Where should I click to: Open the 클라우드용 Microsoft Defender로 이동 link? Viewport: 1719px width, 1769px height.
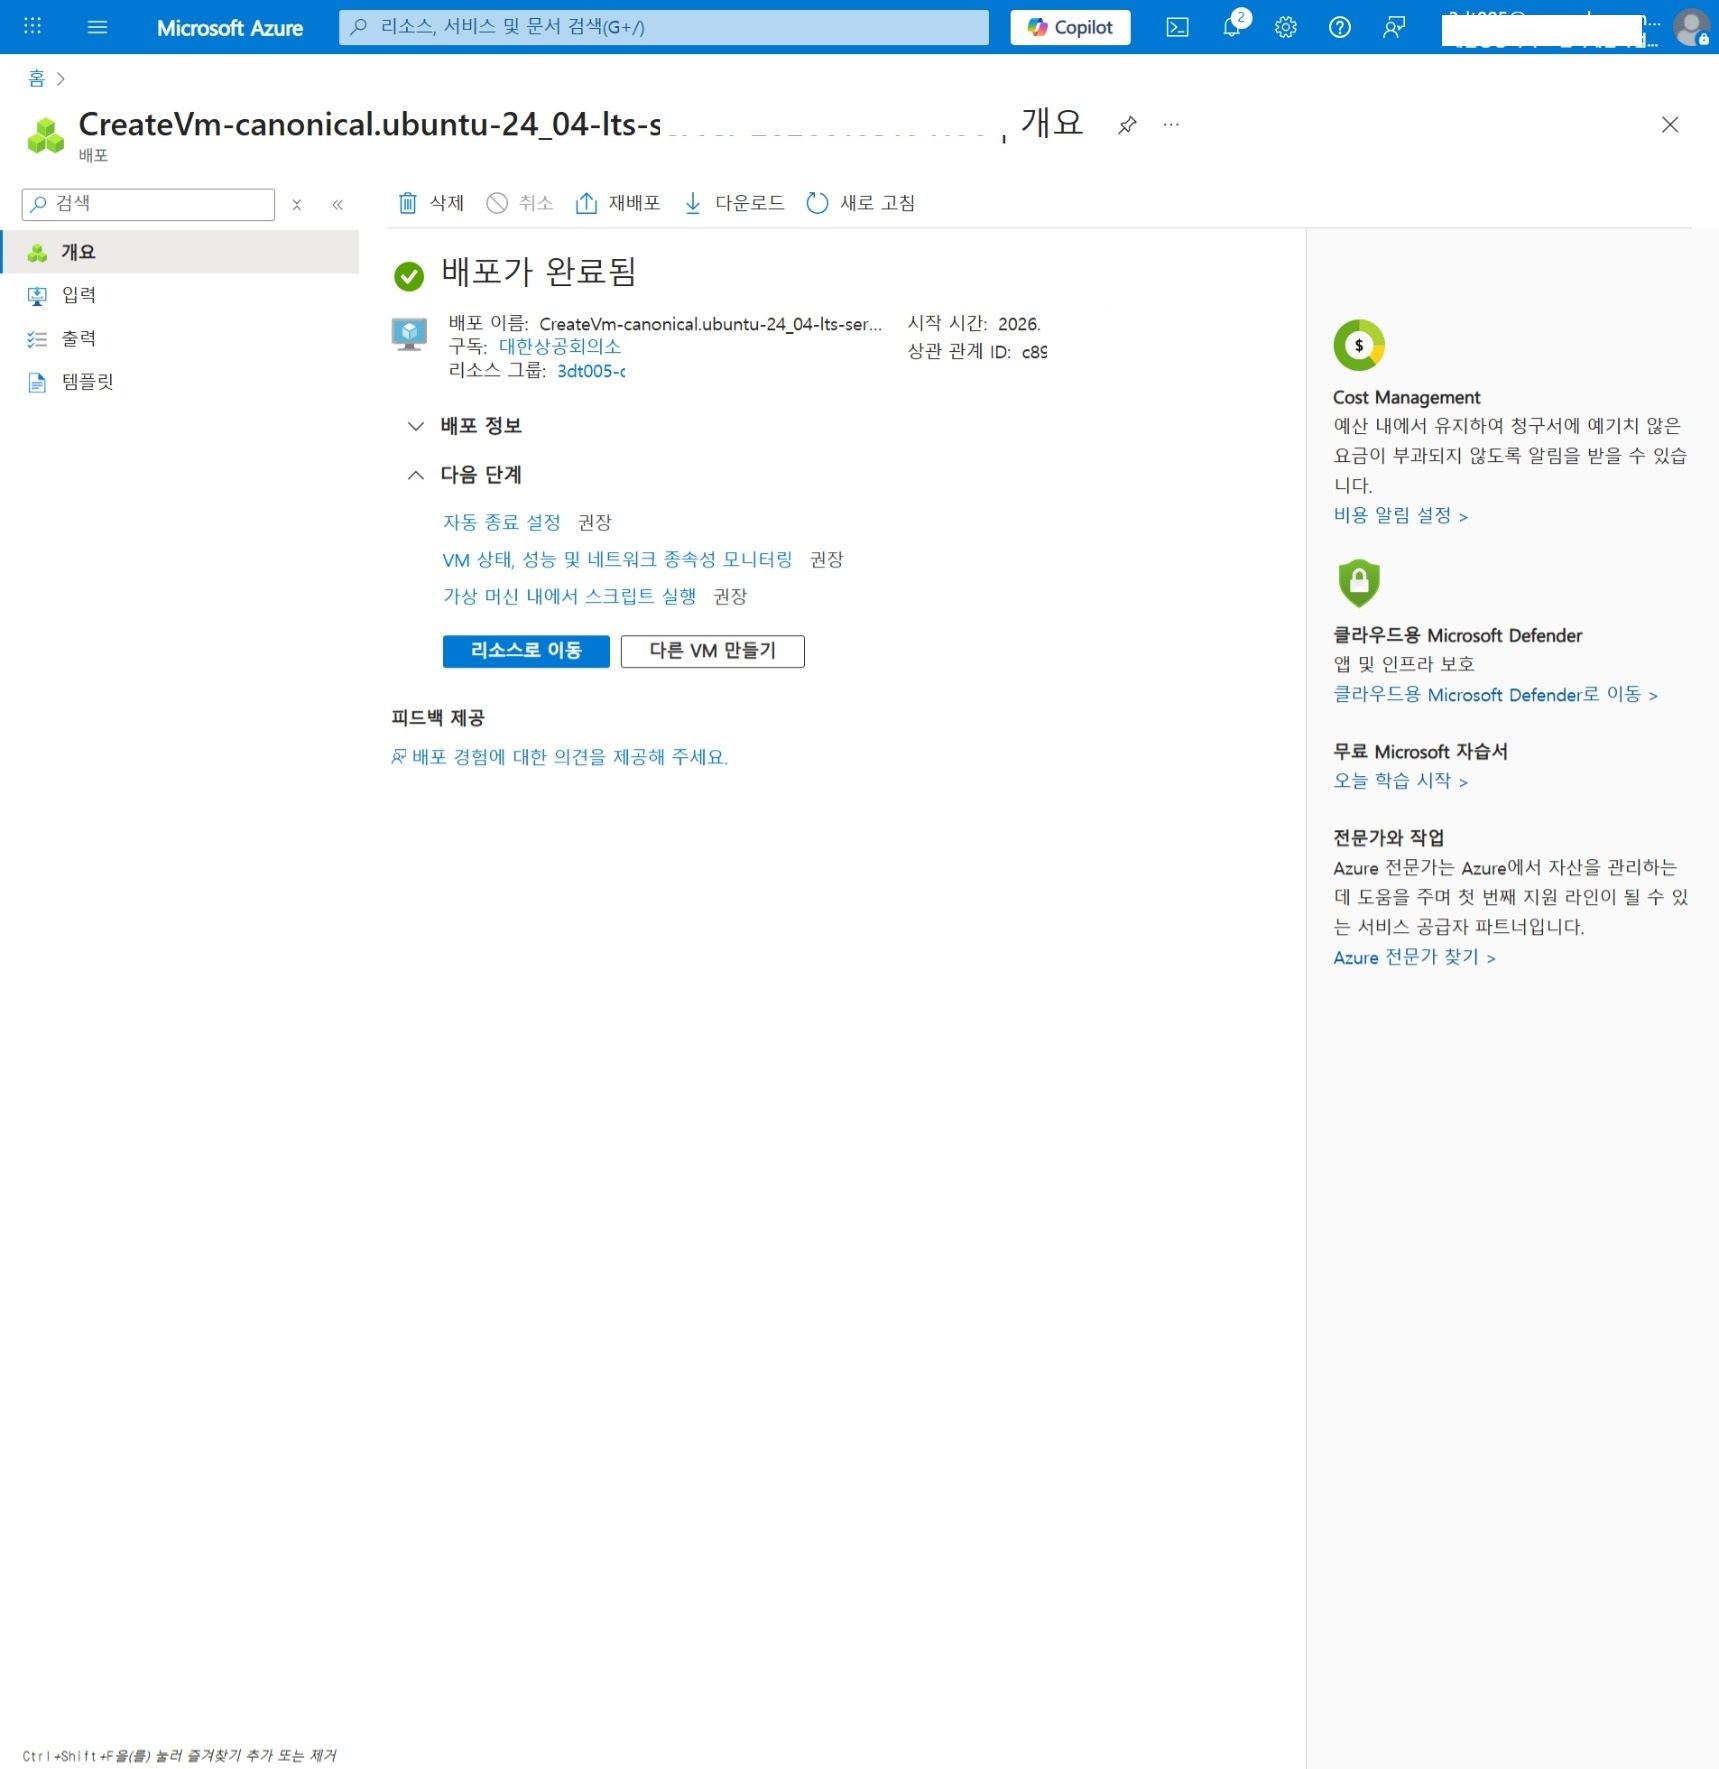[1495, 694]
